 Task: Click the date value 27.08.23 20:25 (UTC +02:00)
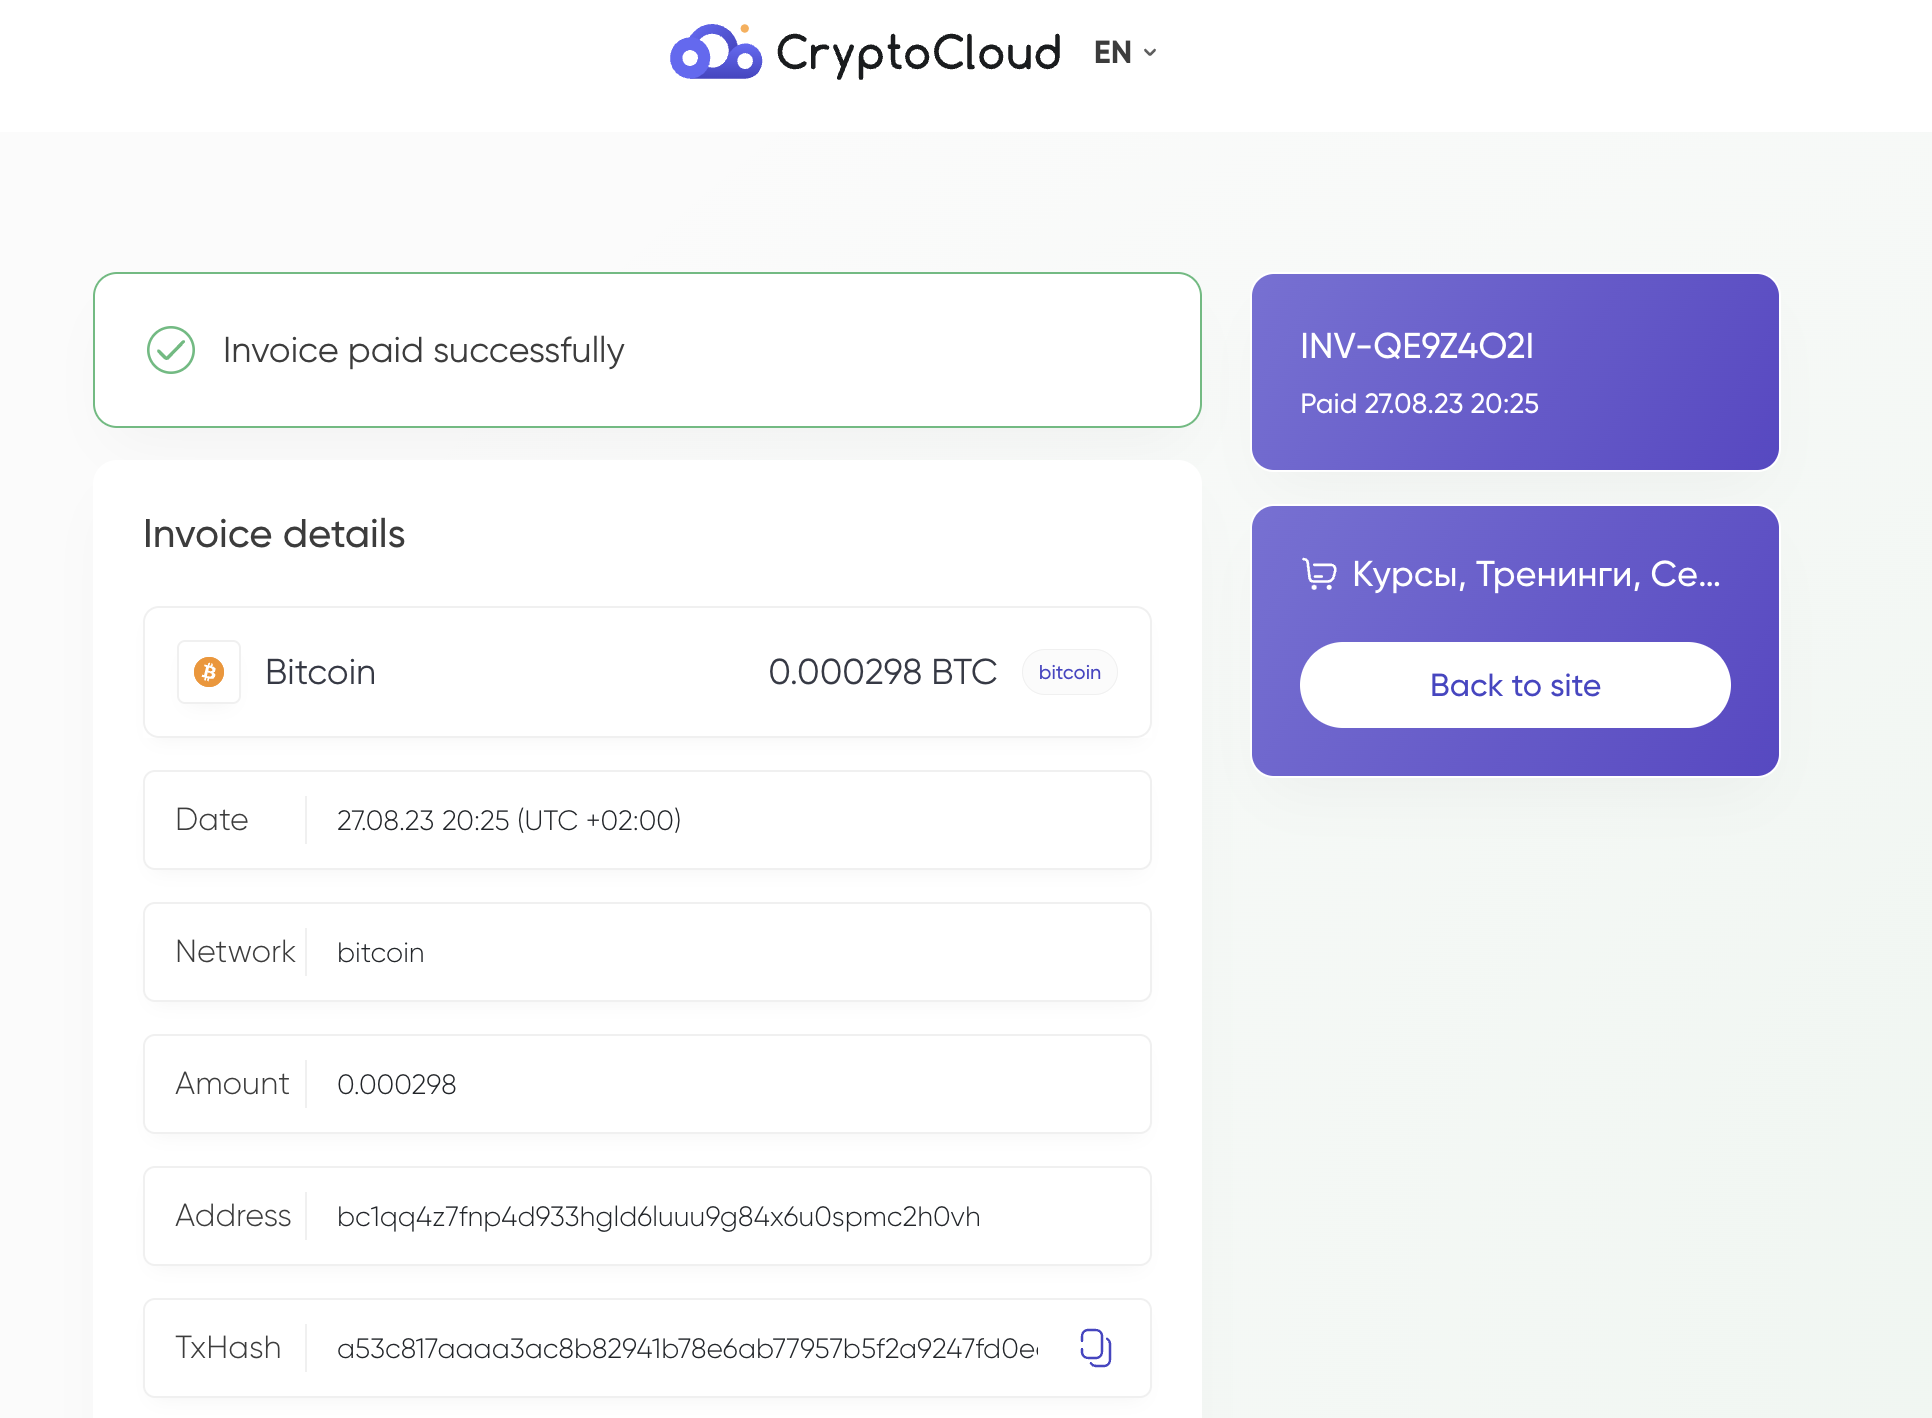coord(509,820)
